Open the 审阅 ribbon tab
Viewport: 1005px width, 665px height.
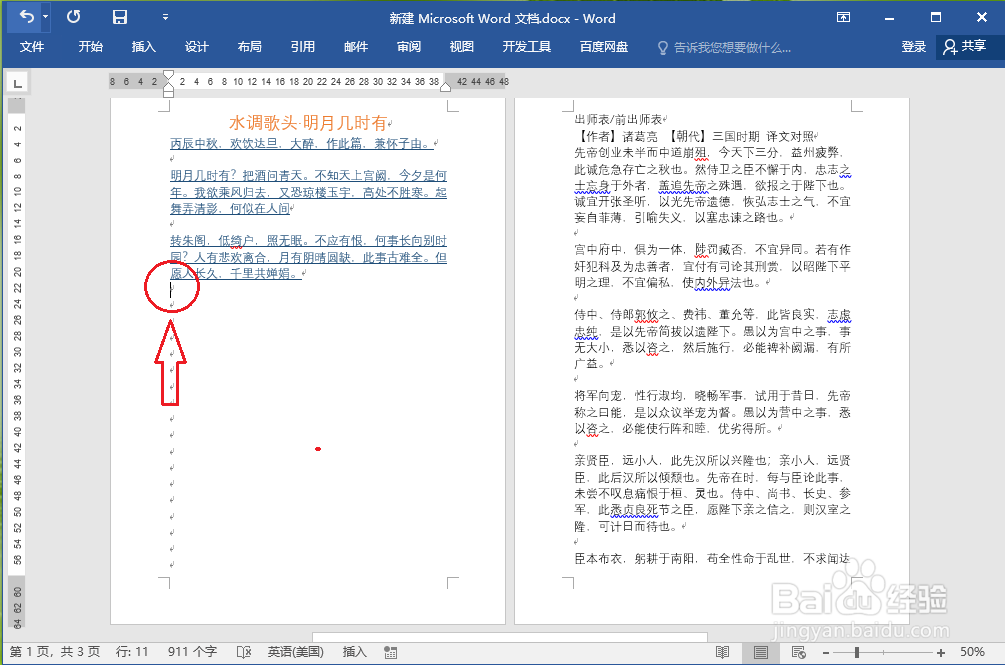pos(408,46)
